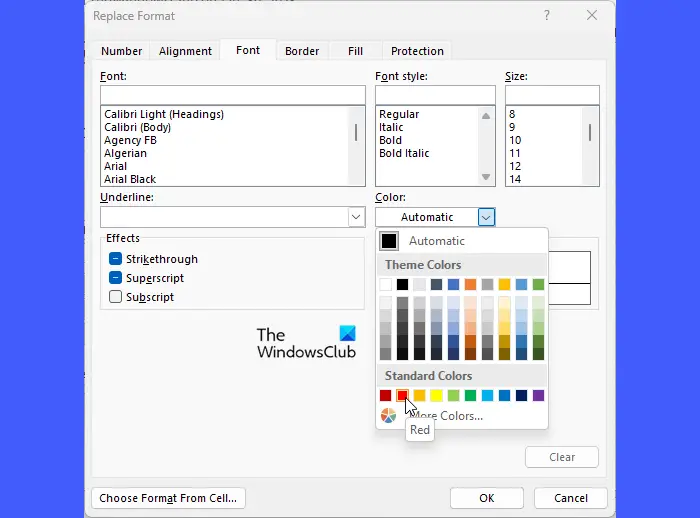700x518 pixels.
Task: Click the Cancel button
Action: (x=571, y=498)
